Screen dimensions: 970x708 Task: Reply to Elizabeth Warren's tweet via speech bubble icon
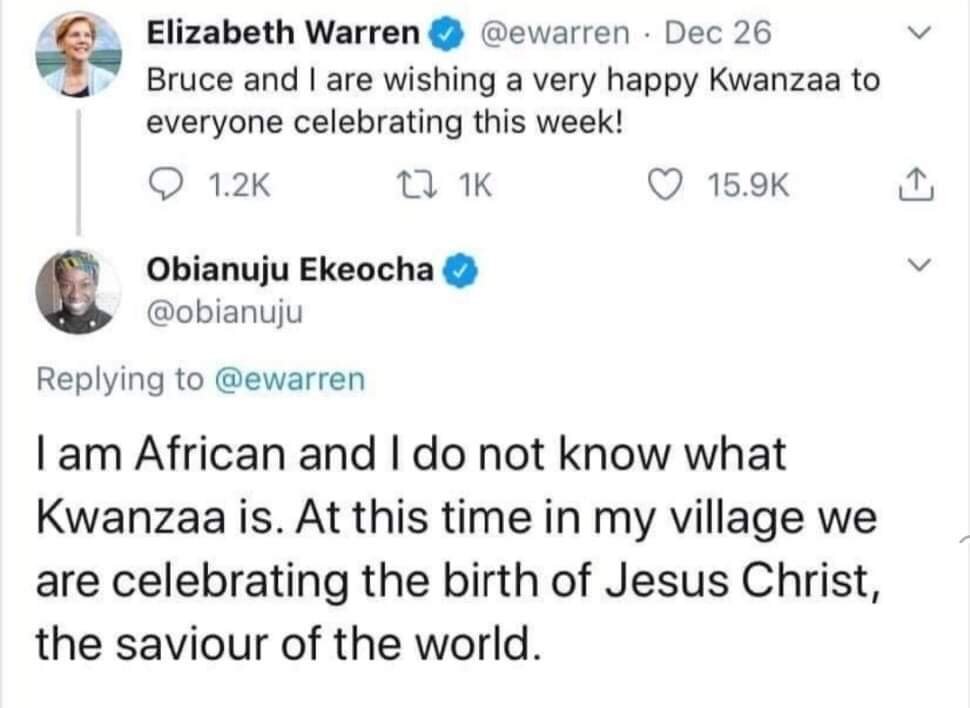click(x=163, y=185)
